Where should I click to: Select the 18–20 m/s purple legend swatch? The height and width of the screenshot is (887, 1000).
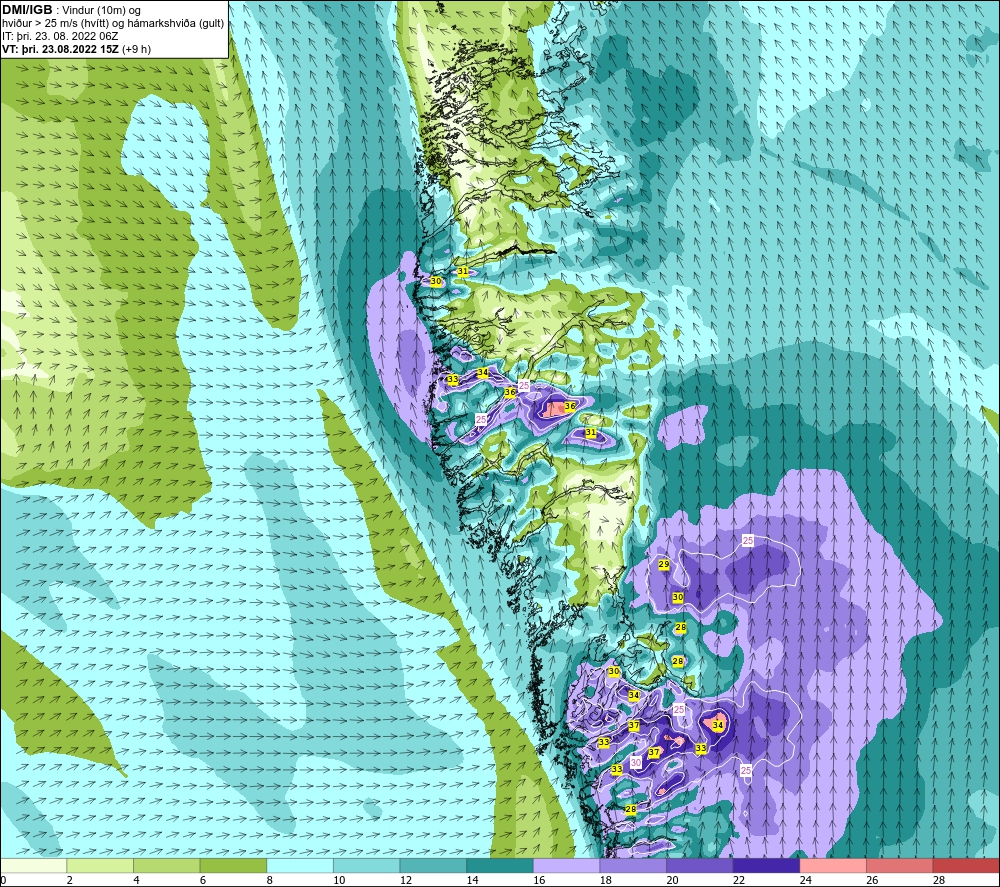tap(633, 865)
